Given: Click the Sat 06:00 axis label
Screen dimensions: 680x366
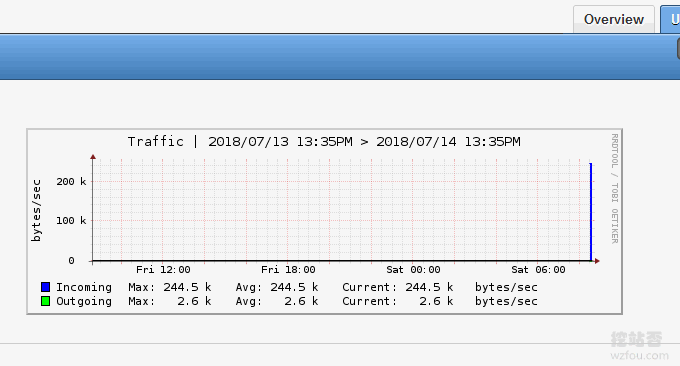Looking at the screenshot, I should click(x=538, y=270).
